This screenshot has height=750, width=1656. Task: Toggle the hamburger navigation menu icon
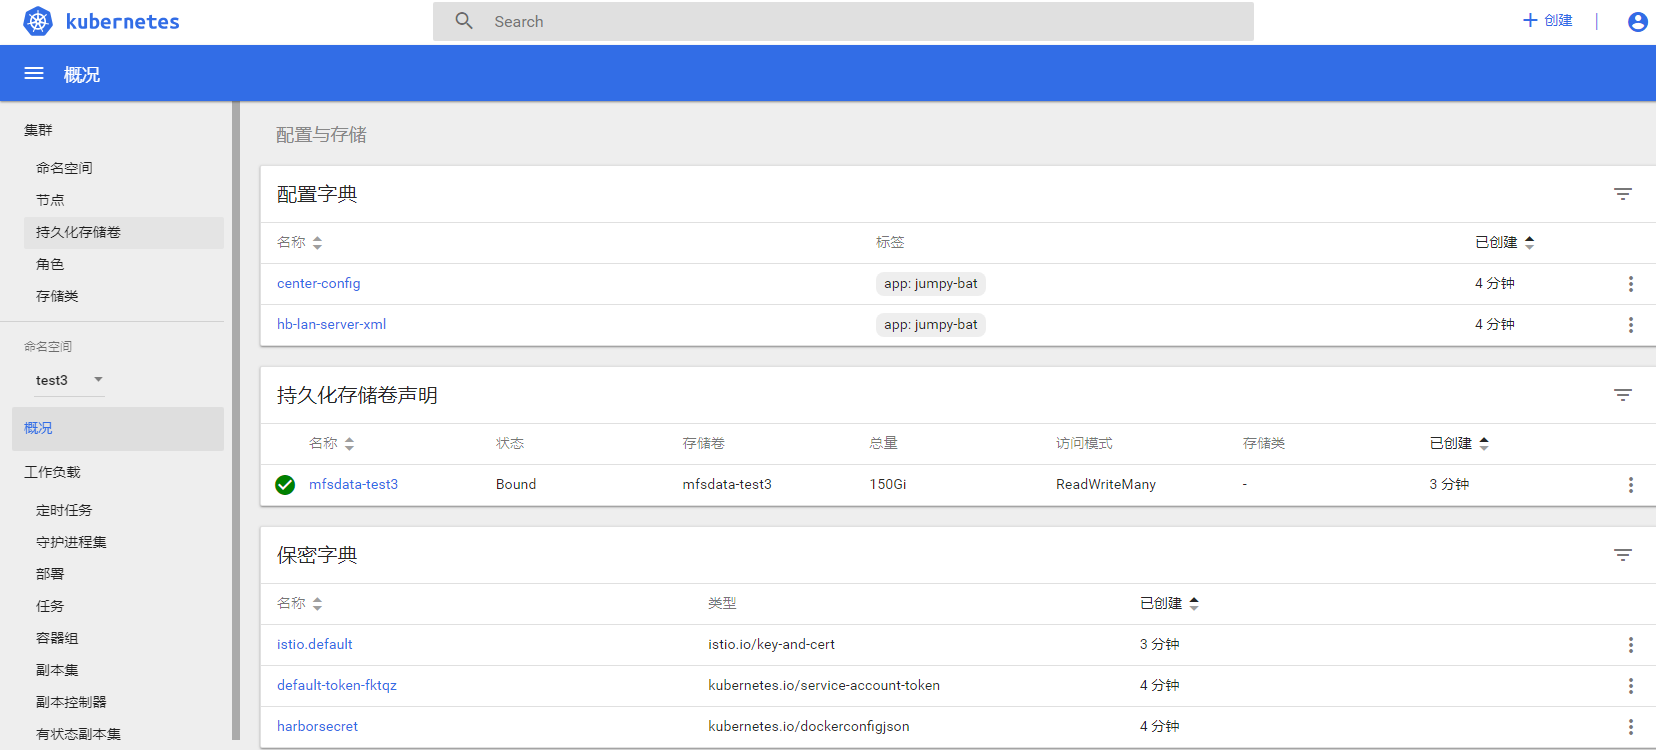click(x=34, y=73)
